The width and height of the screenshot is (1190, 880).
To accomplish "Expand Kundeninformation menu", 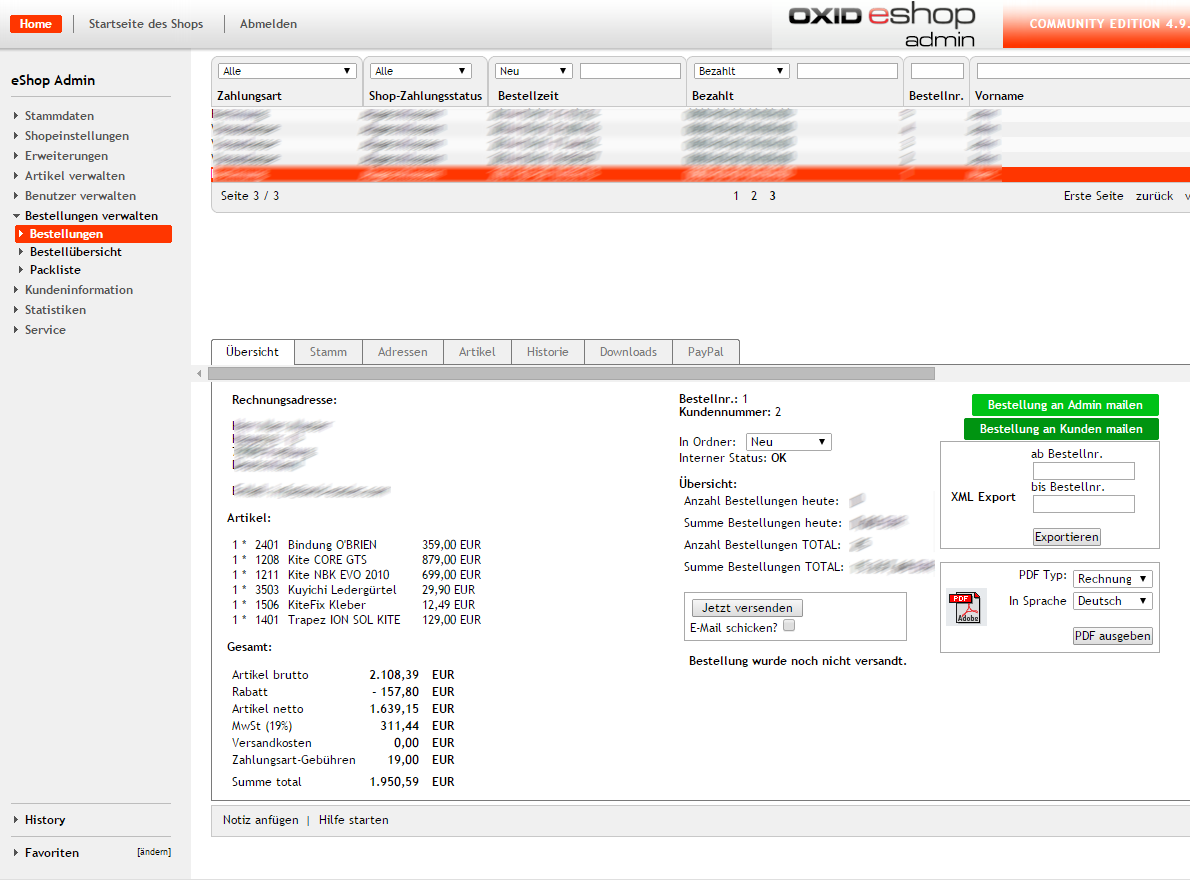I will 78,290.
